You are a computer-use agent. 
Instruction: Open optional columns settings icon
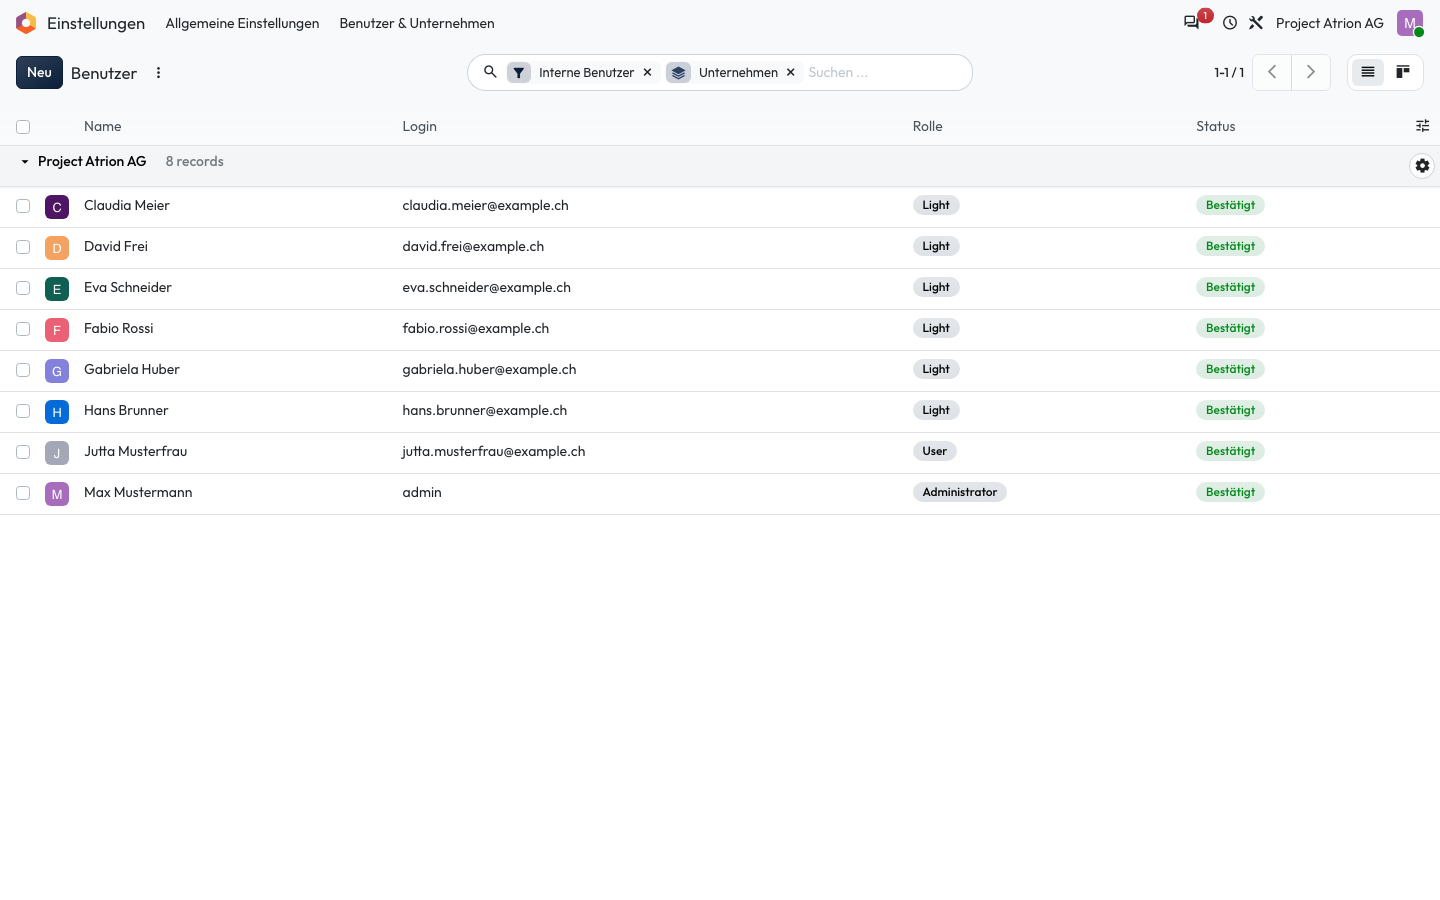[1422, 126]
